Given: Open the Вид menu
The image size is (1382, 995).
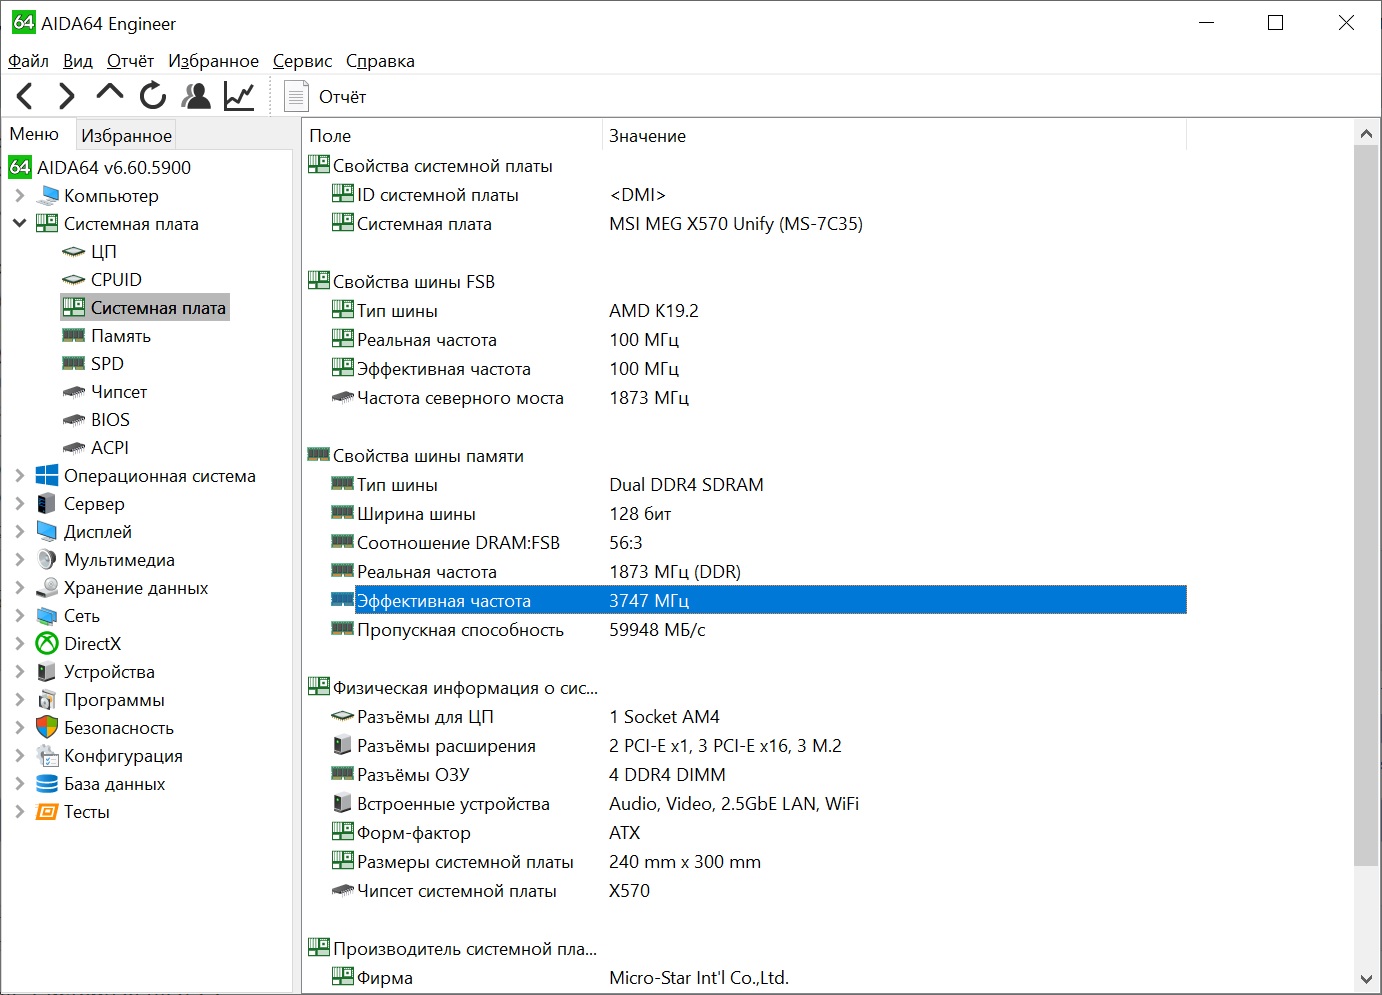Looking at the screenshot, I should click(x=78, y=61).
